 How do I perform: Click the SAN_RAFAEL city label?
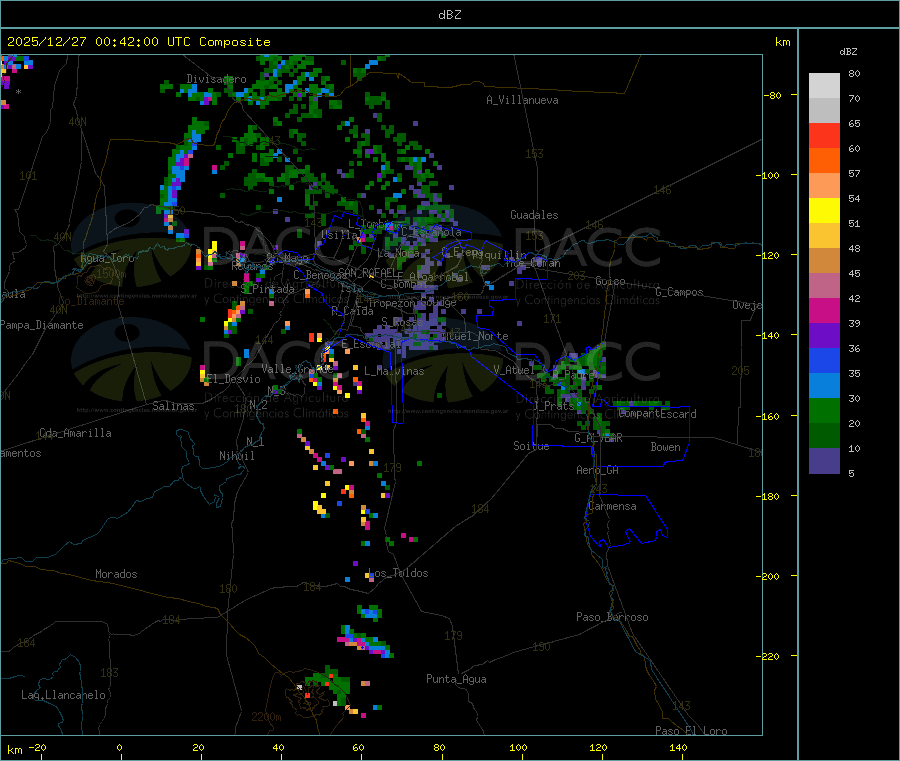click(370, 272)
